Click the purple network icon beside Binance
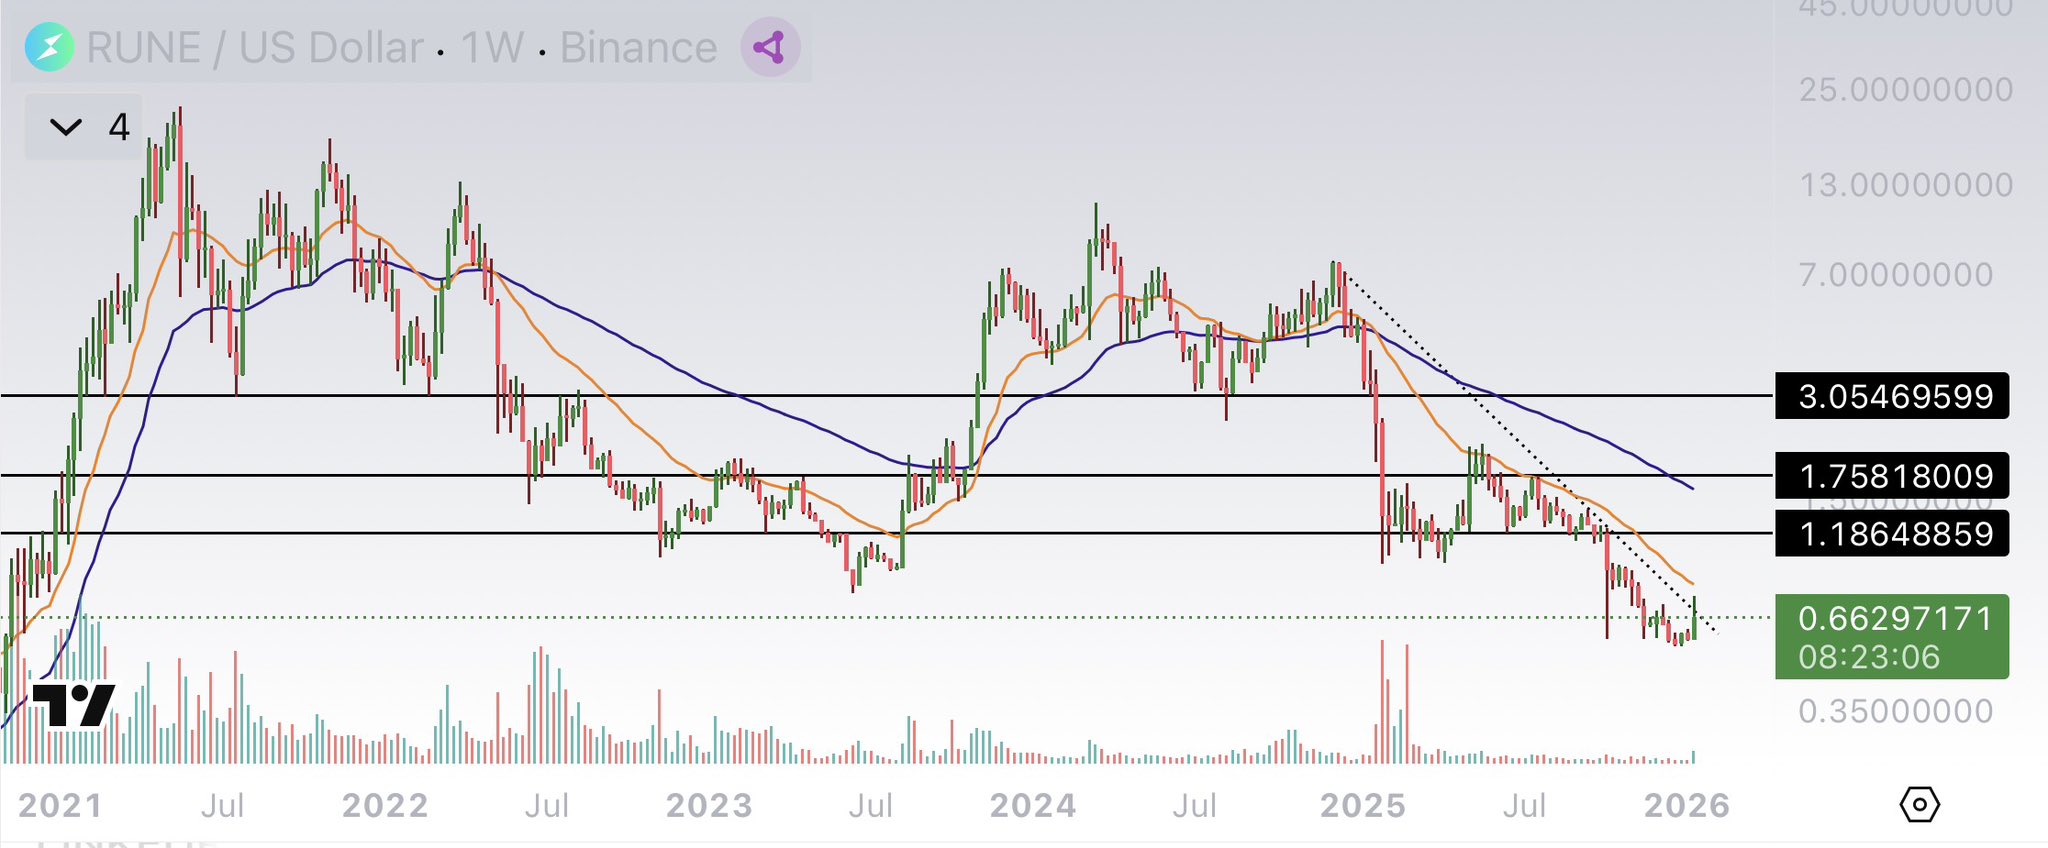This screenshot has width=2048, height=848. click(769, 47)
